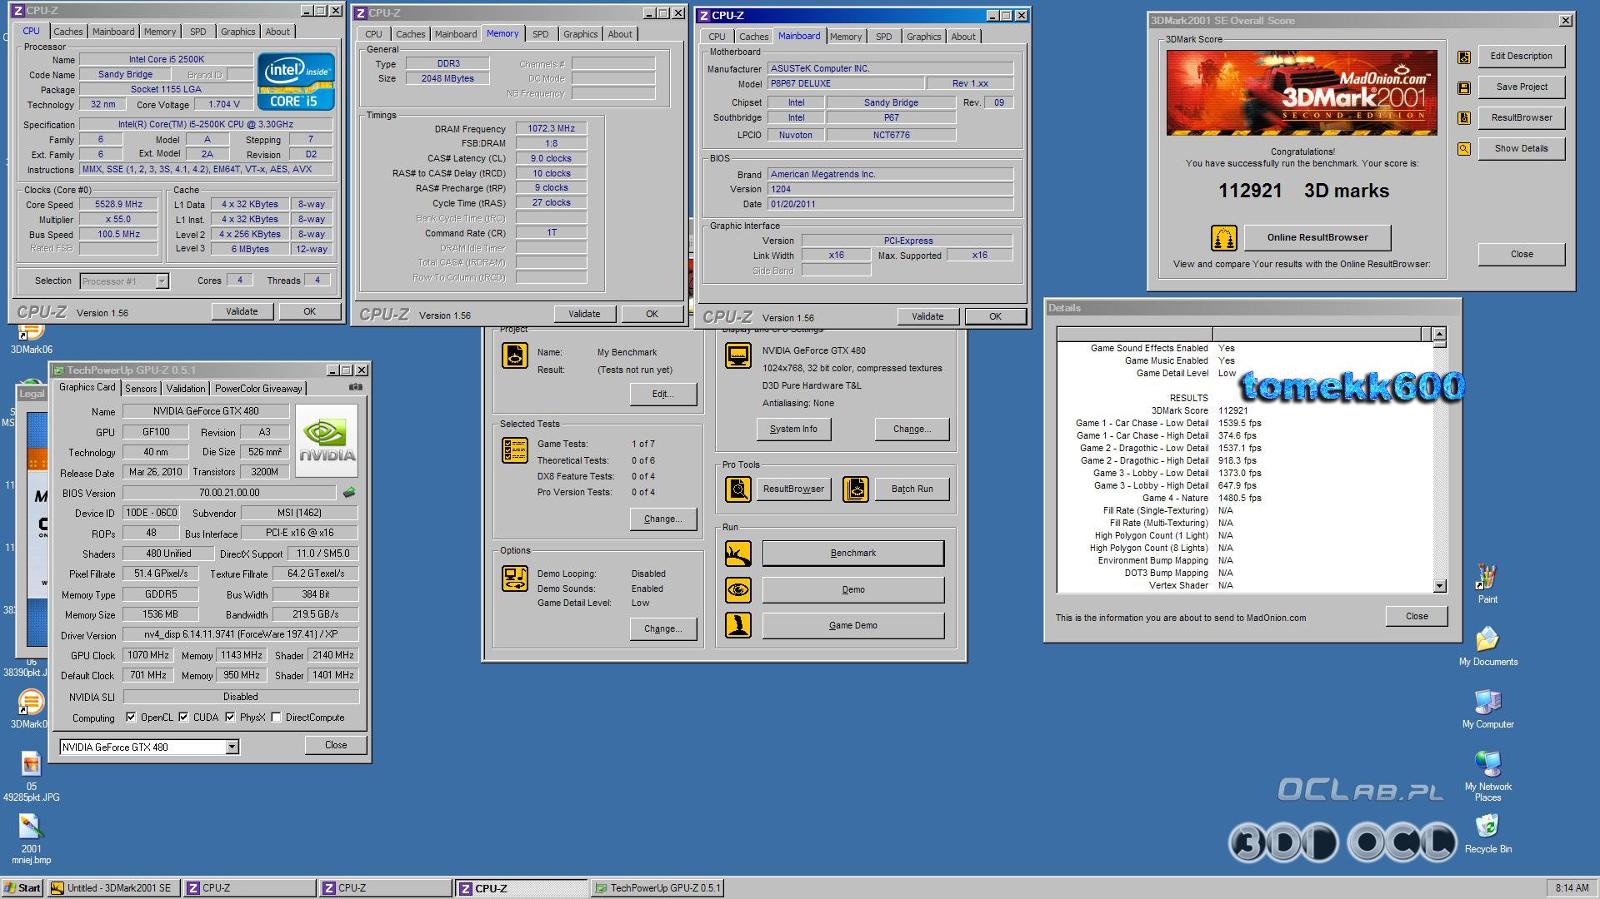Image resolution: width=1600 pixels, height=899 pixels.
Task: Toggle the OpenCL checkbox in GPU-Z
Action: [131, 717]
